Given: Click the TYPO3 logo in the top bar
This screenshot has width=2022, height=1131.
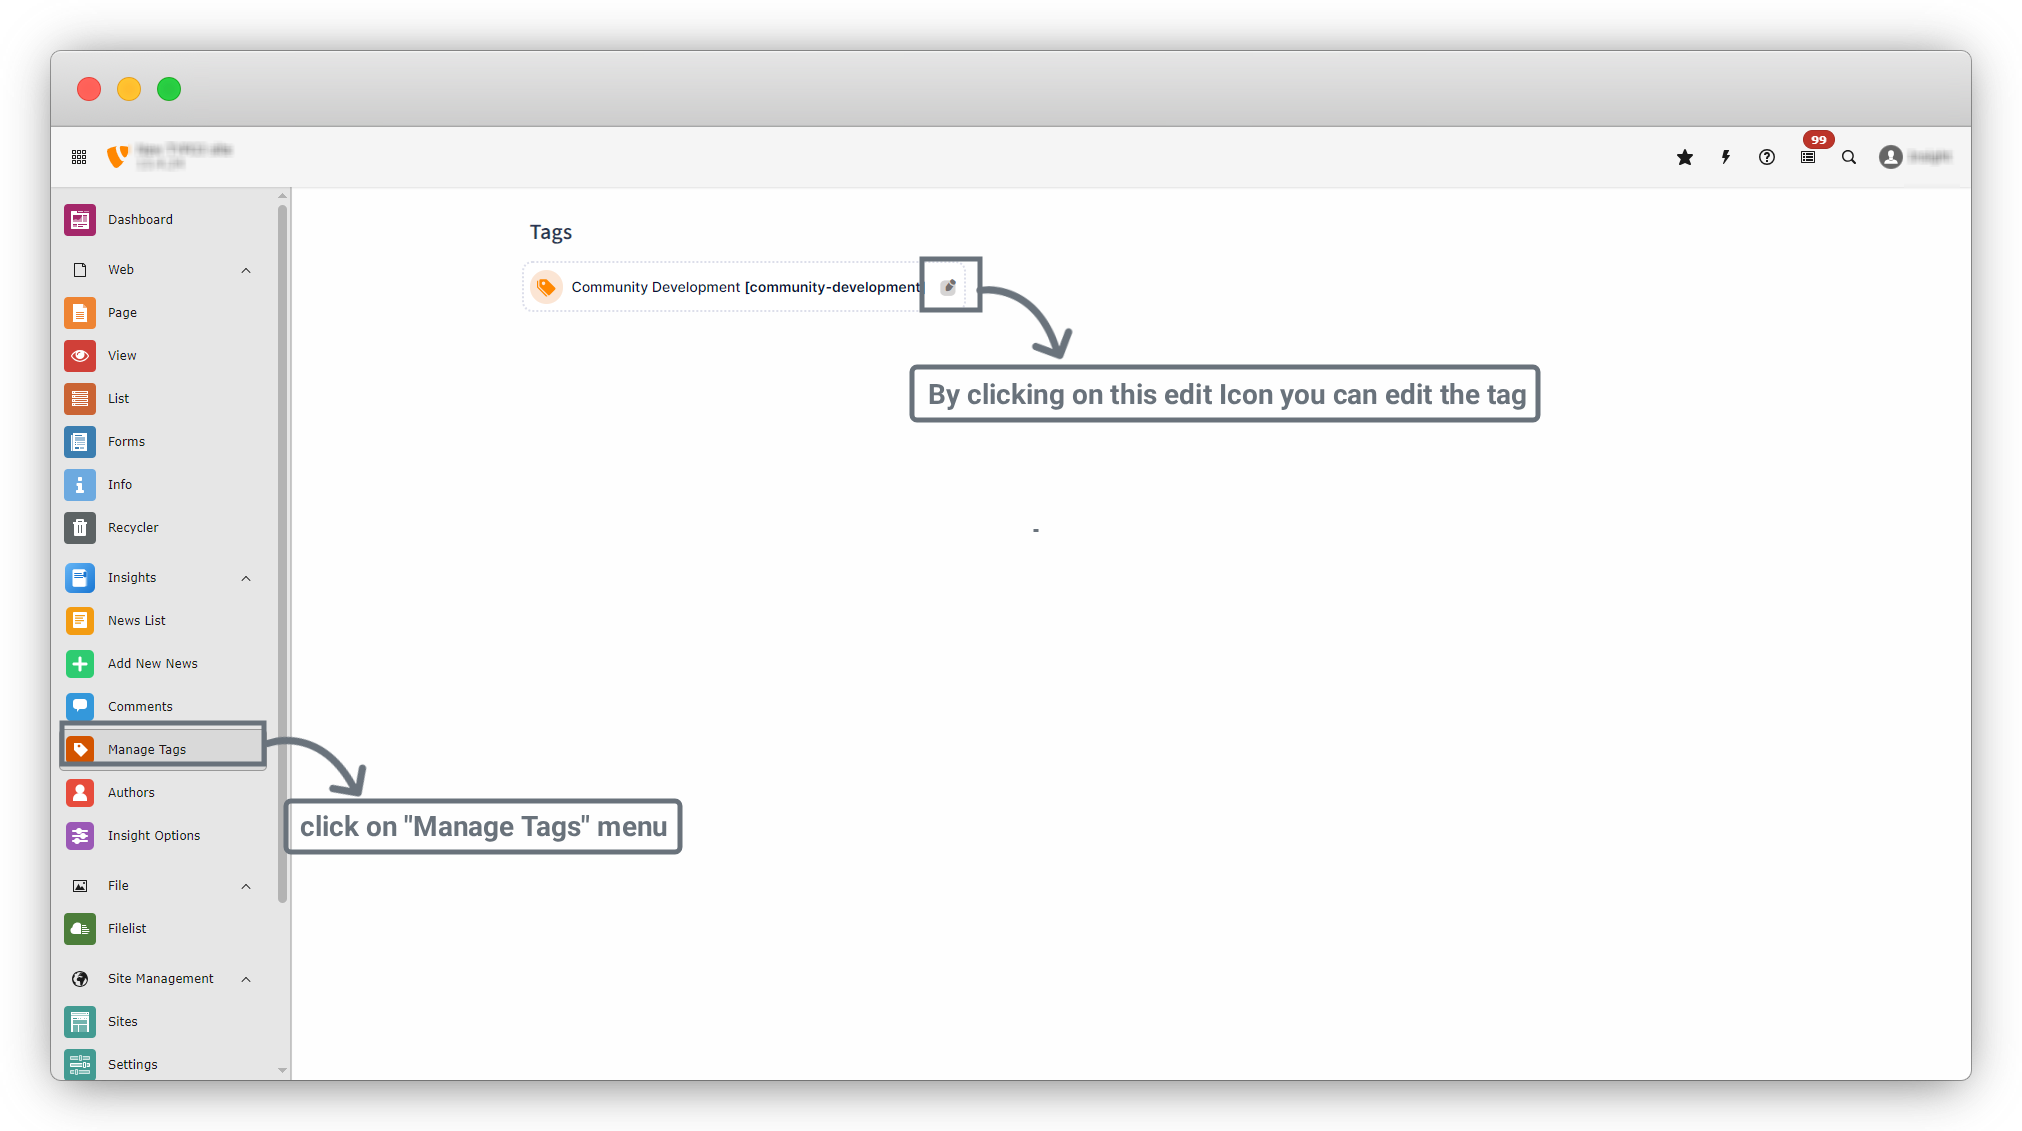Looking at the screenshot, I should 118,156.
